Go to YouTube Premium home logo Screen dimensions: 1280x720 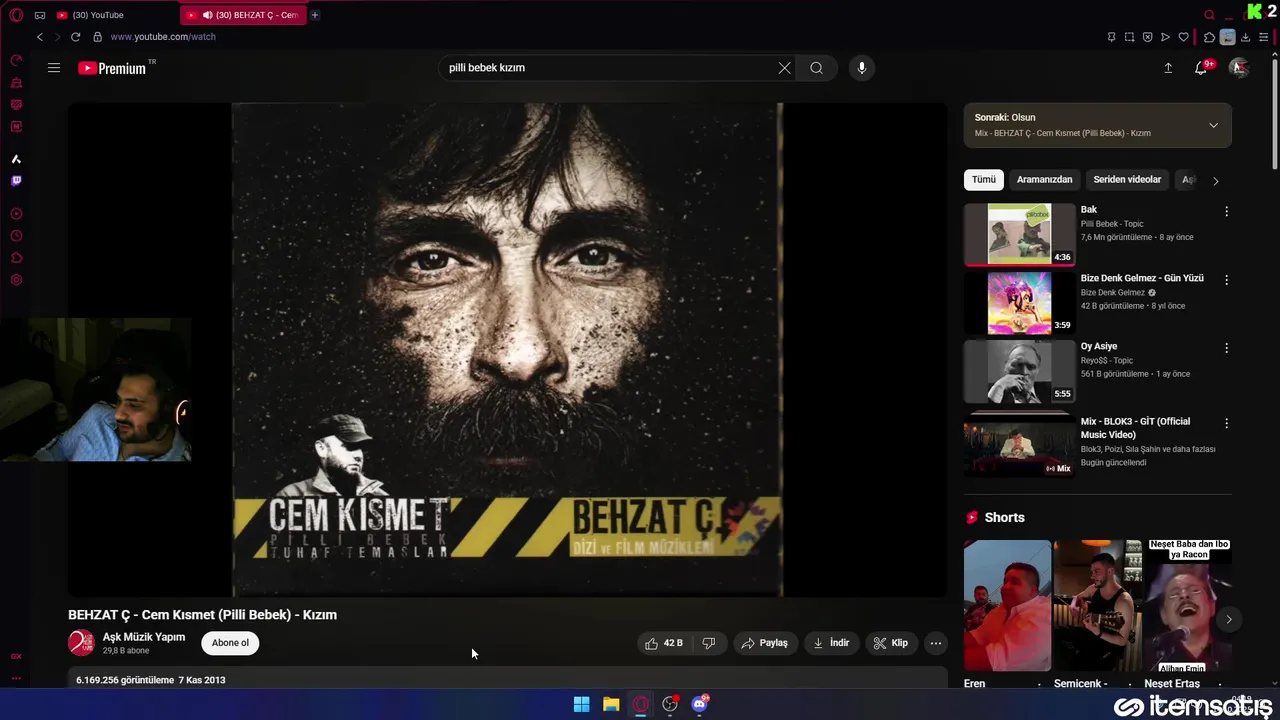[113, 68]
